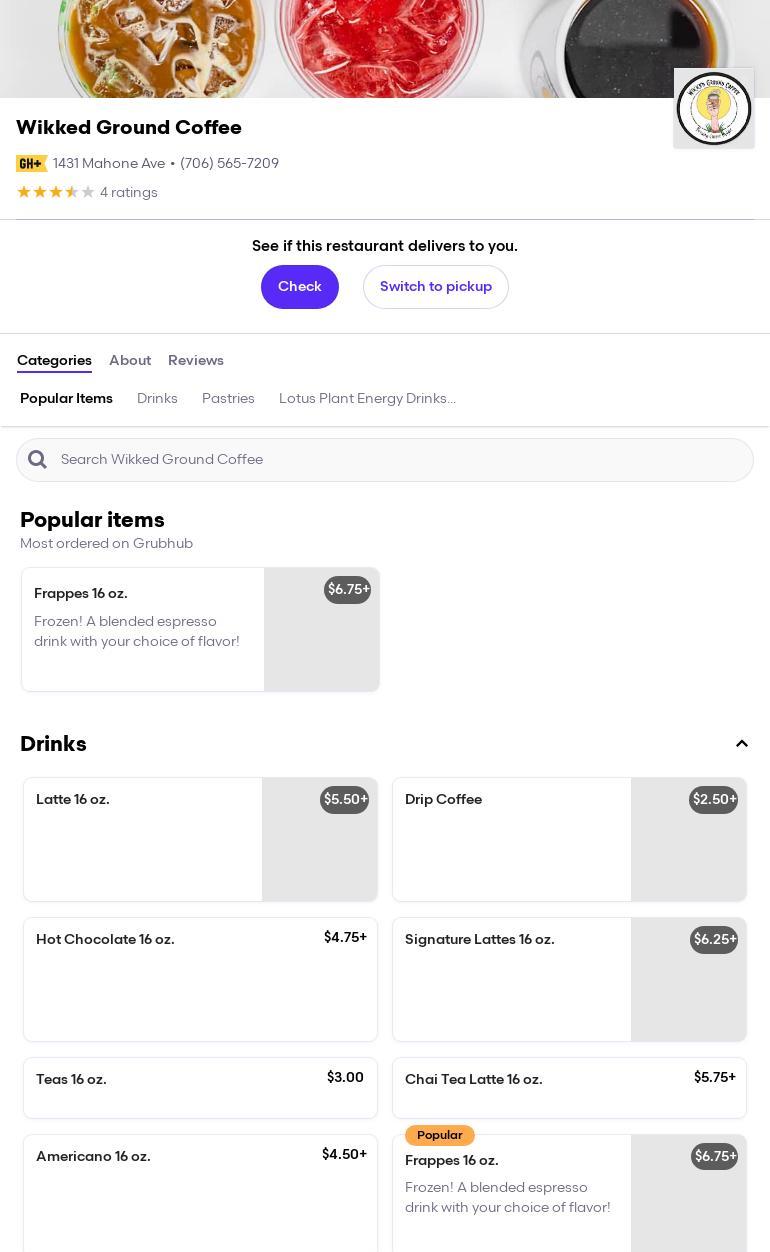Viewport: 770px width, 1252px height.
Task: Jump to Lotus Plant Energy Drinks category
Action: [x=367, y=399]
